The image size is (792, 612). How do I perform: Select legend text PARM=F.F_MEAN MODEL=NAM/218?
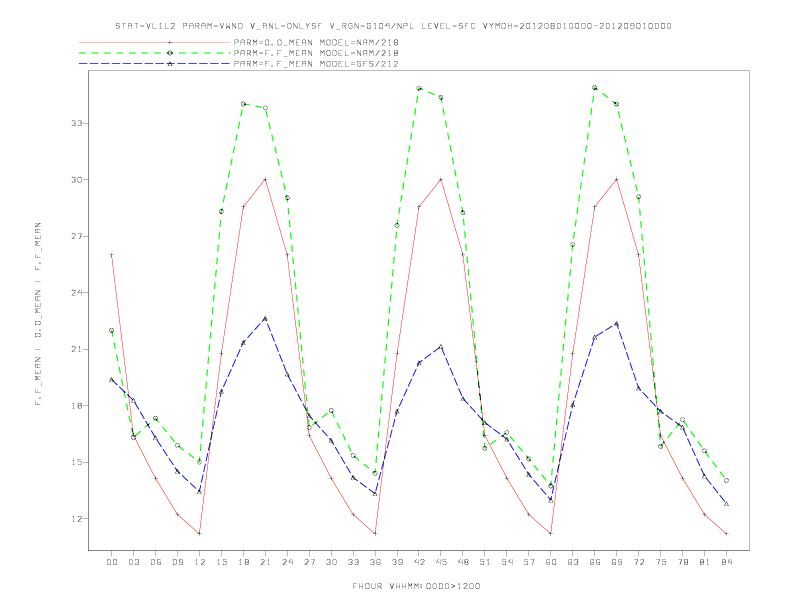pos(316,53)
